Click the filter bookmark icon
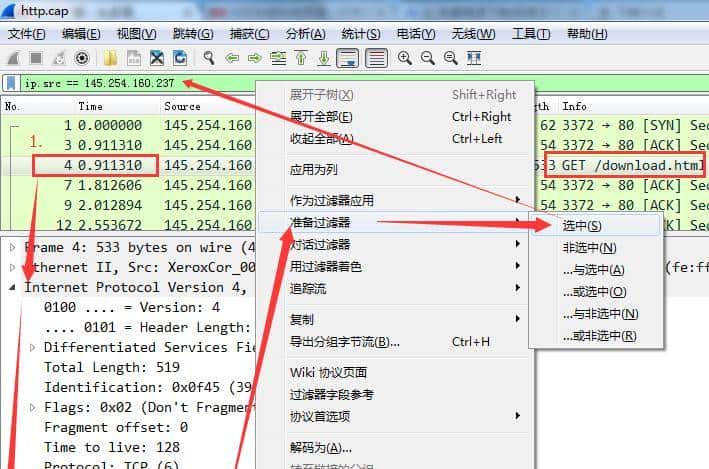 (x=11, y=83)
